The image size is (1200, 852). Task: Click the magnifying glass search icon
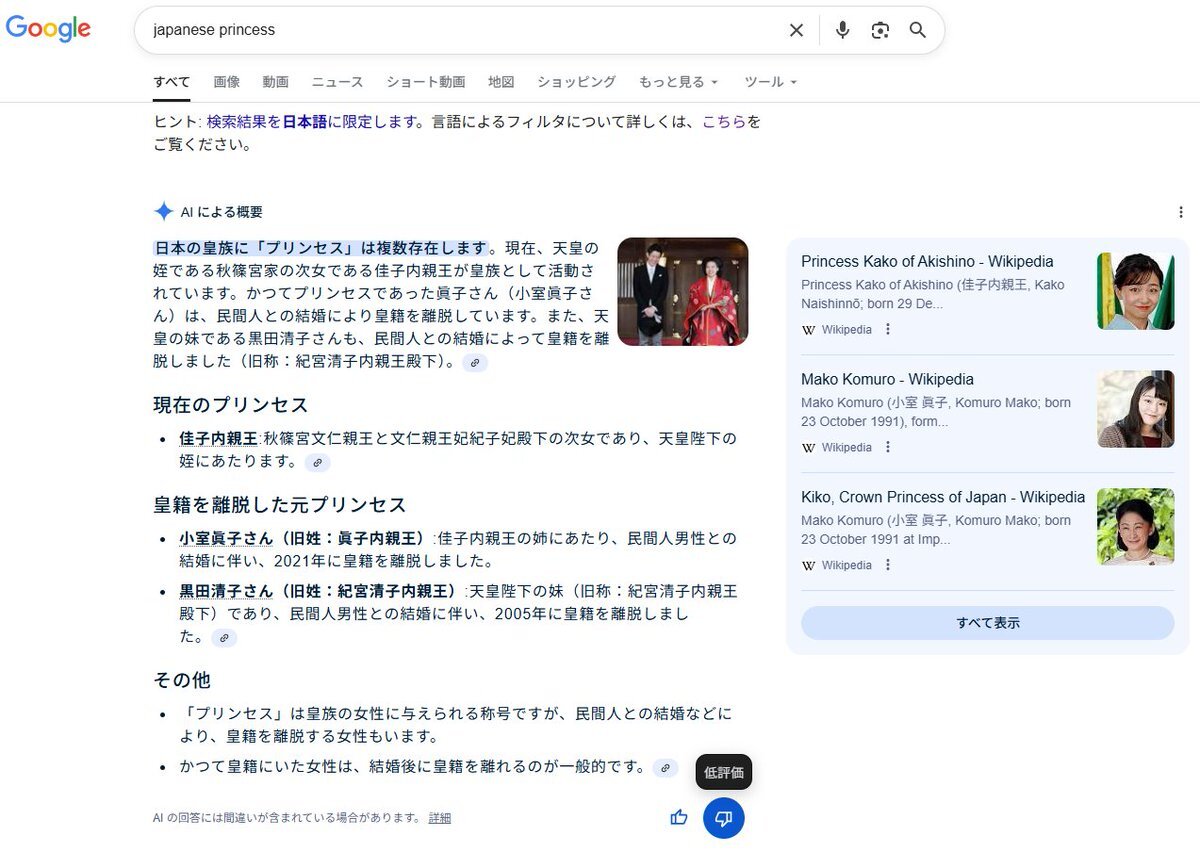[918, 30]
